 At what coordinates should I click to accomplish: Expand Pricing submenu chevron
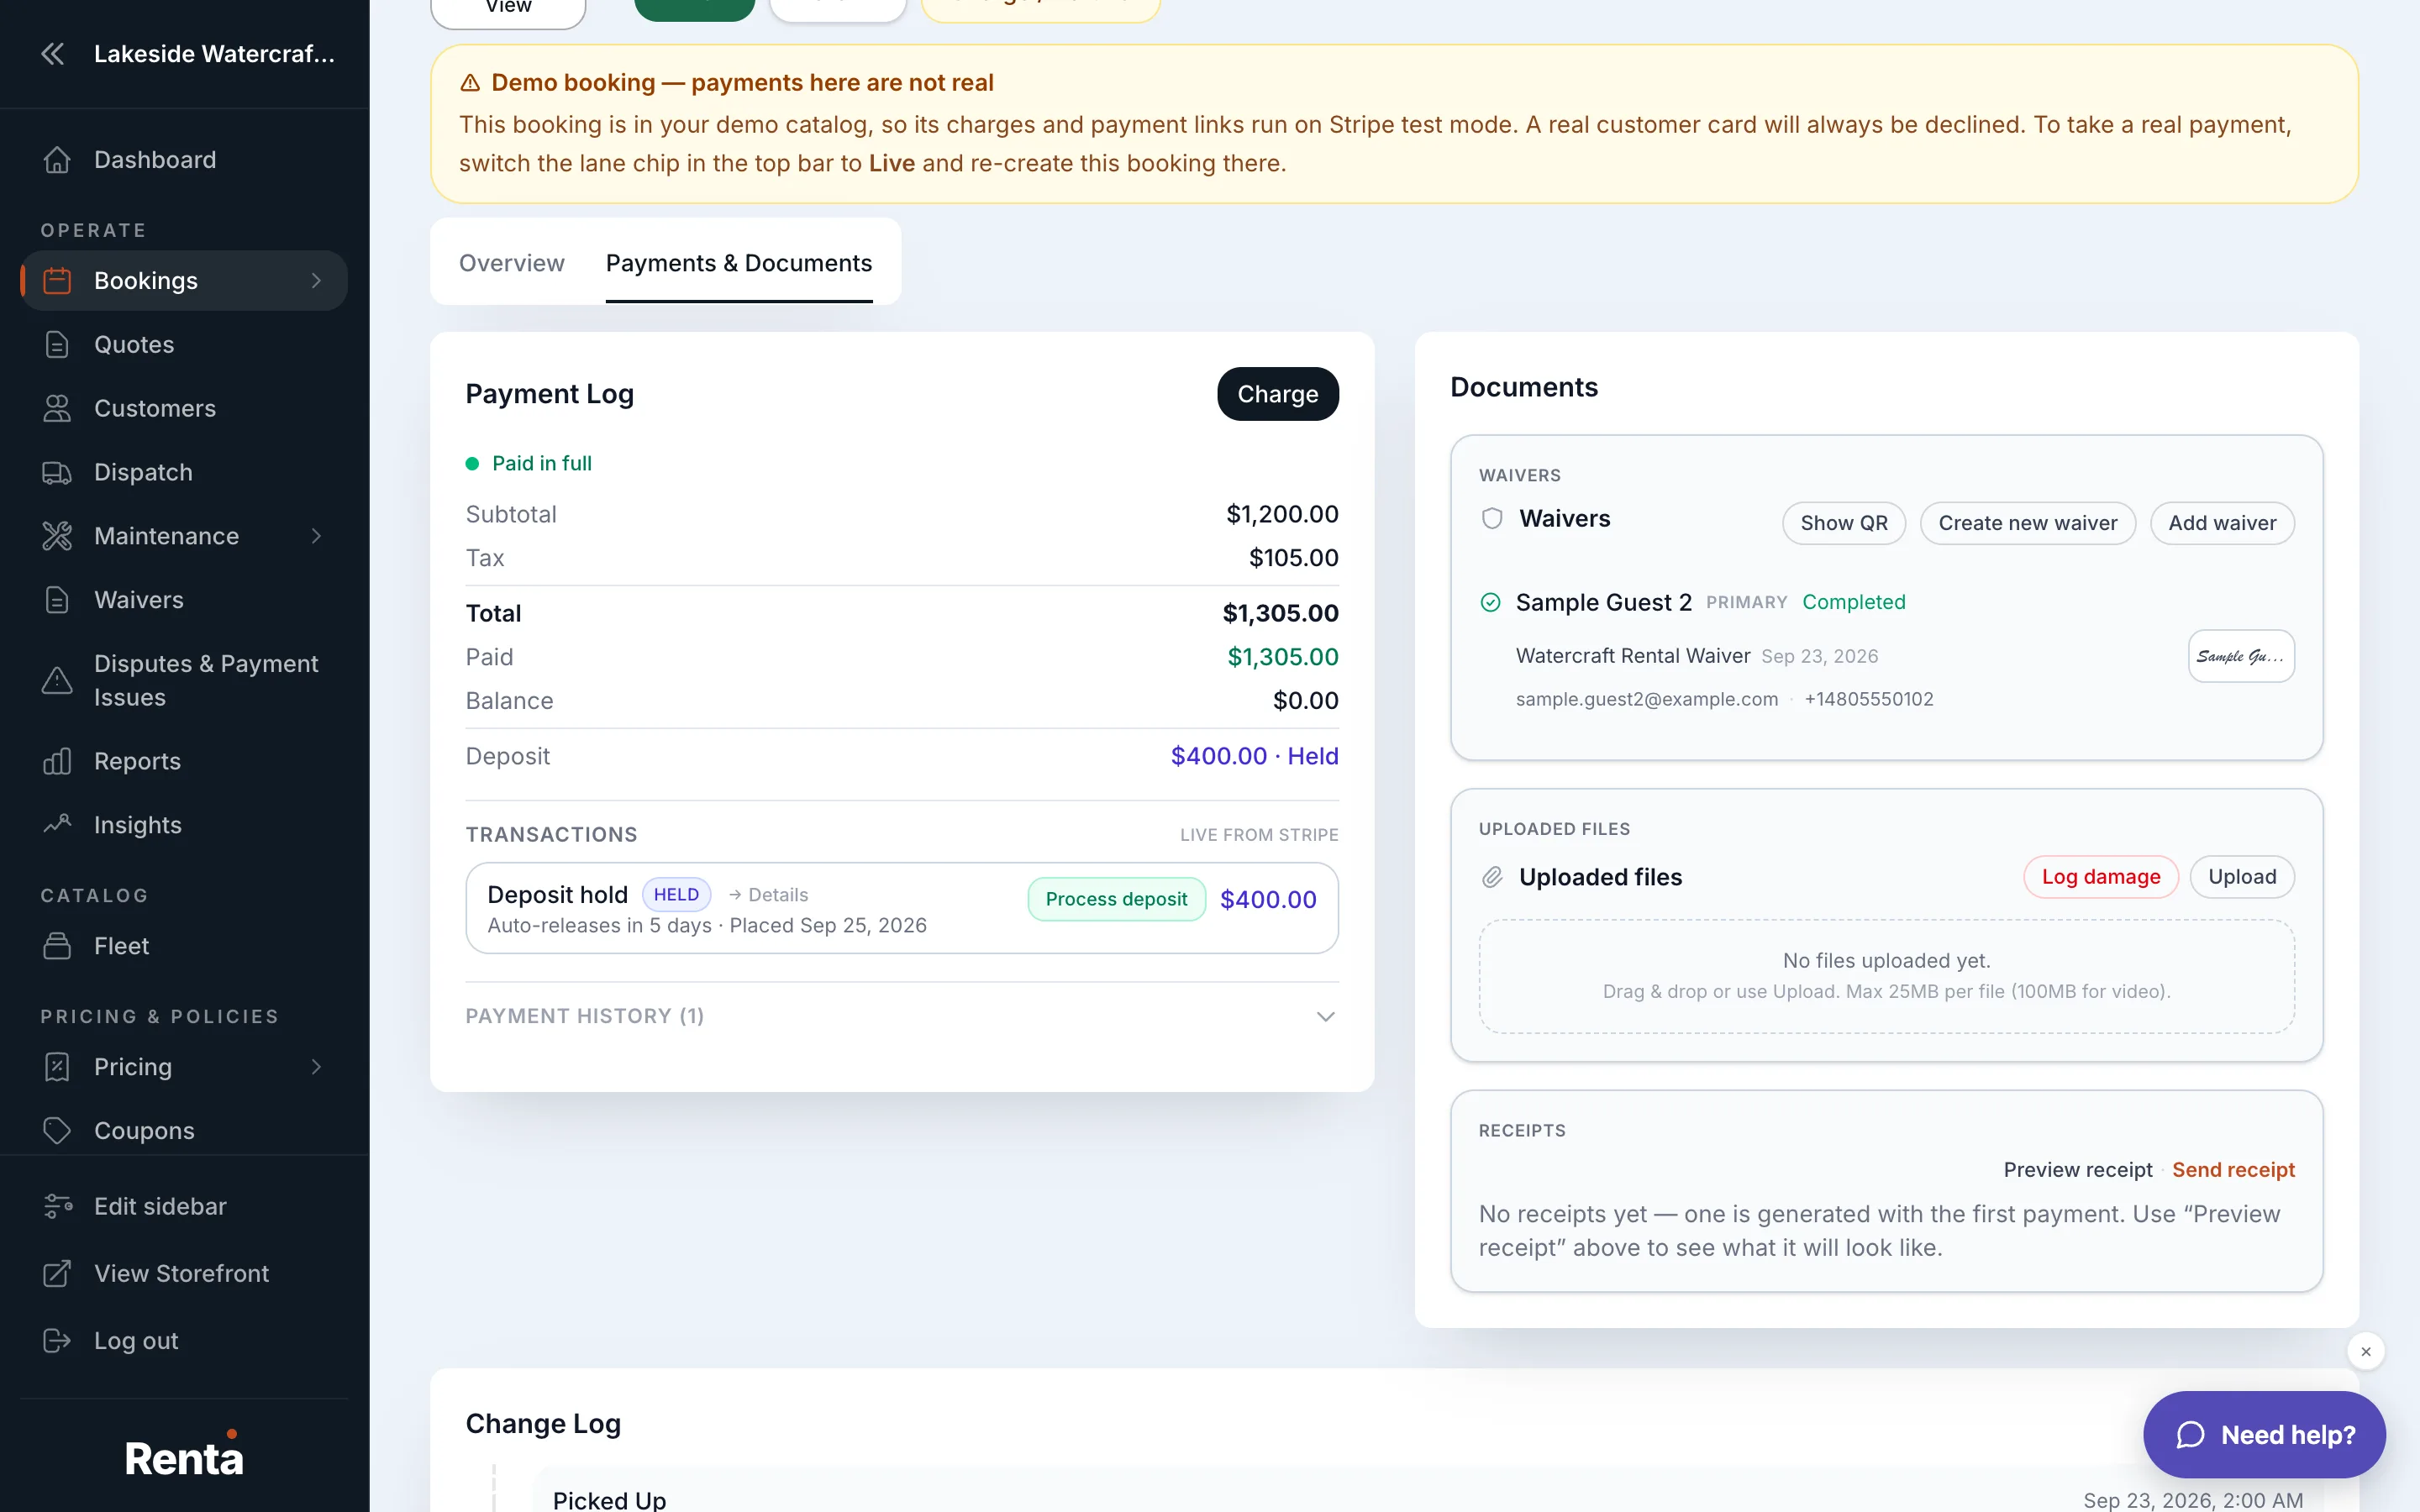pos(316,1068)
